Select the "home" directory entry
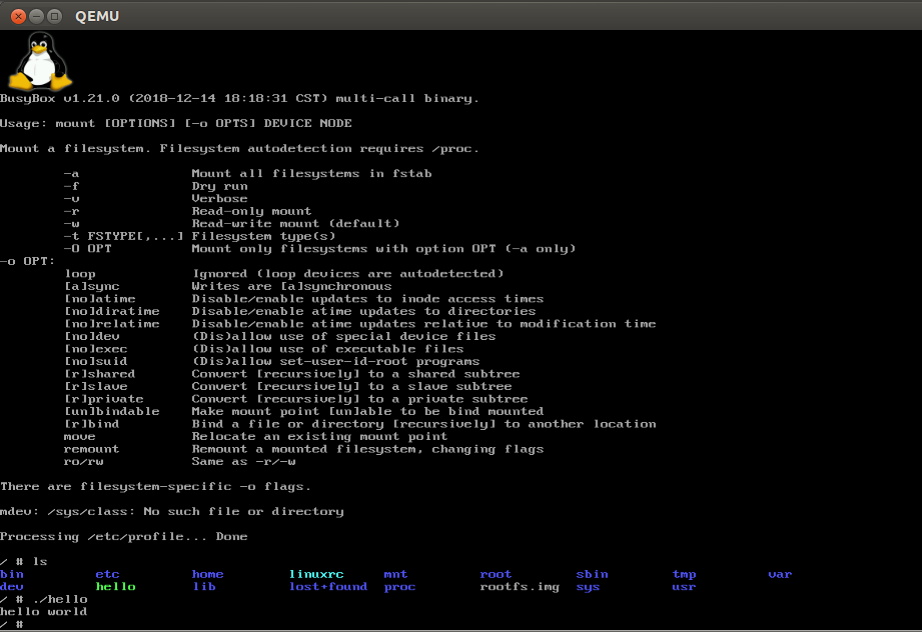 [206, 573]
